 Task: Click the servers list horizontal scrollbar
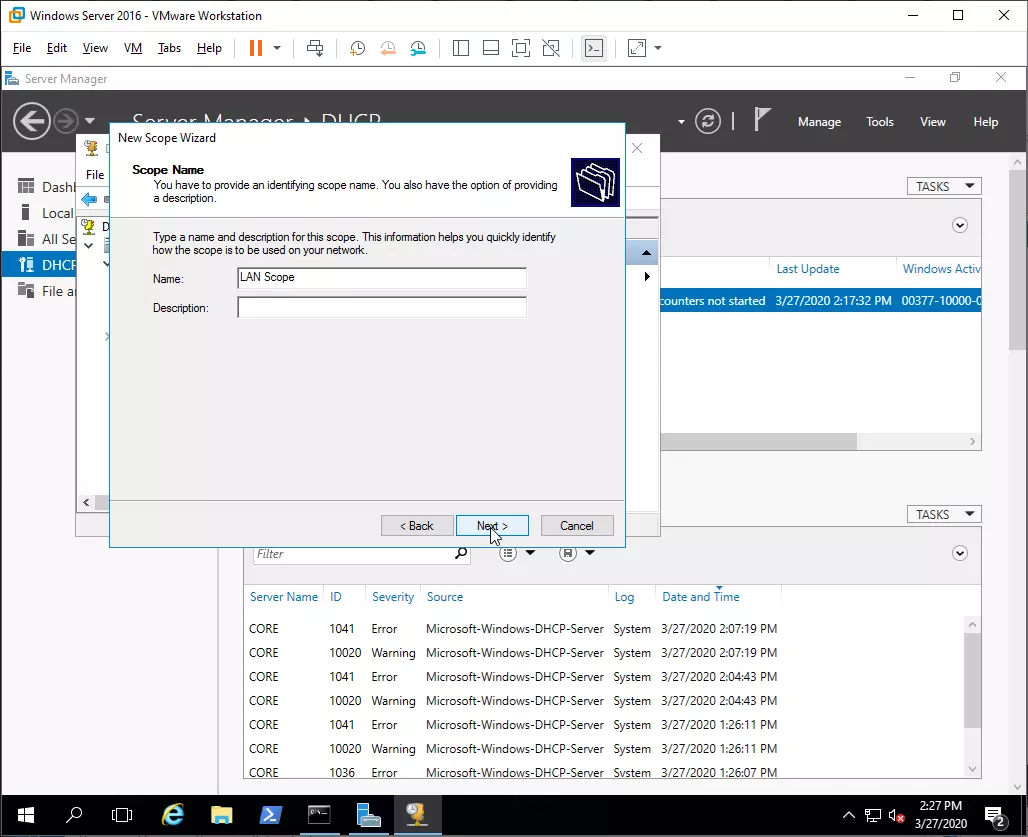click(759, 442)
